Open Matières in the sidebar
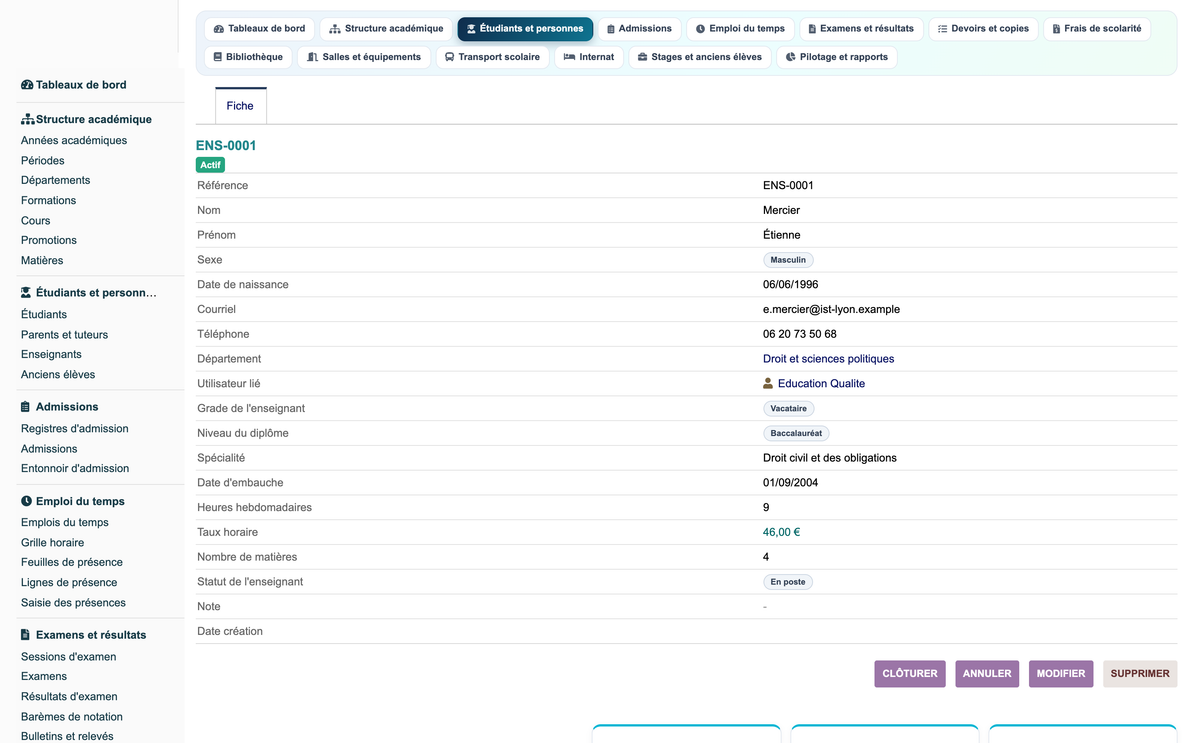Screen dimensions: 1200x743 point(42,261)
